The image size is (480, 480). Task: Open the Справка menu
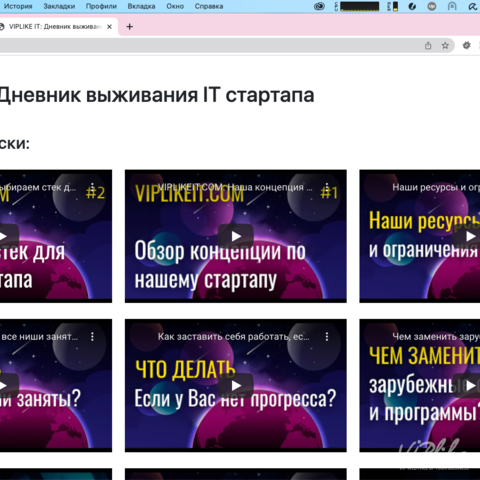point(209,6)
